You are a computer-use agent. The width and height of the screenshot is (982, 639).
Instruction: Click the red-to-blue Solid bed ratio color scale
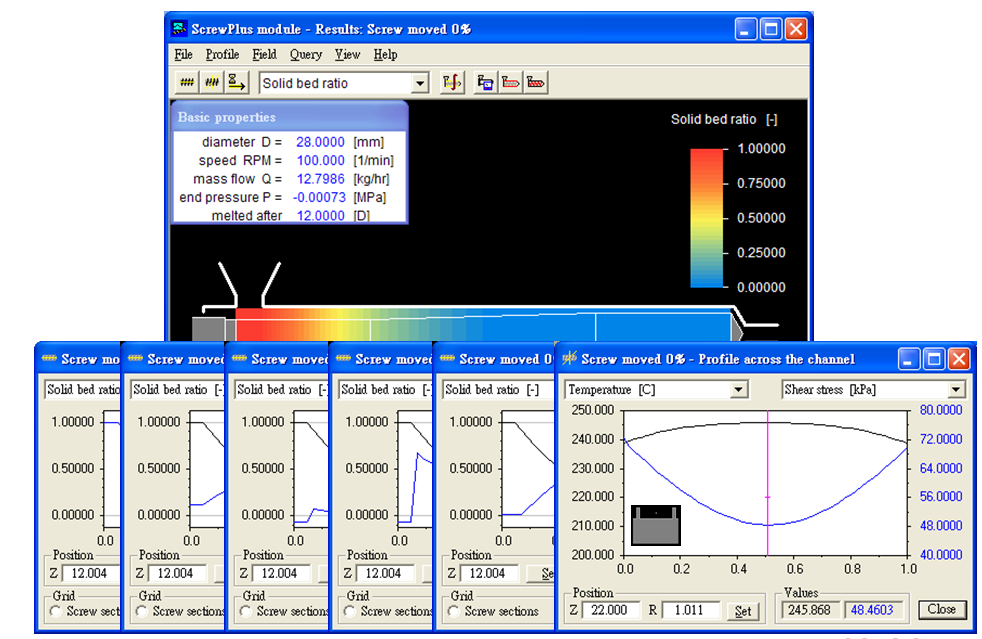point(706,218)
